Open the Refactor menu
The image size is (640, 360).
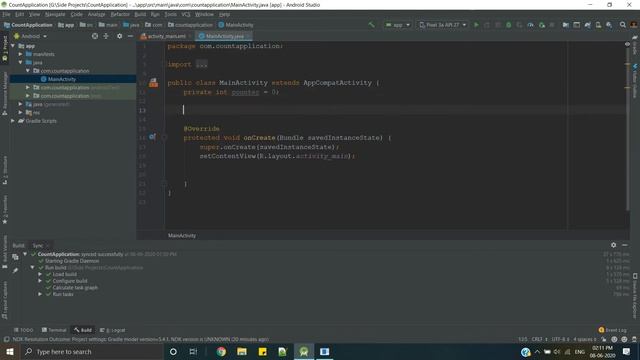coord(120,14)
